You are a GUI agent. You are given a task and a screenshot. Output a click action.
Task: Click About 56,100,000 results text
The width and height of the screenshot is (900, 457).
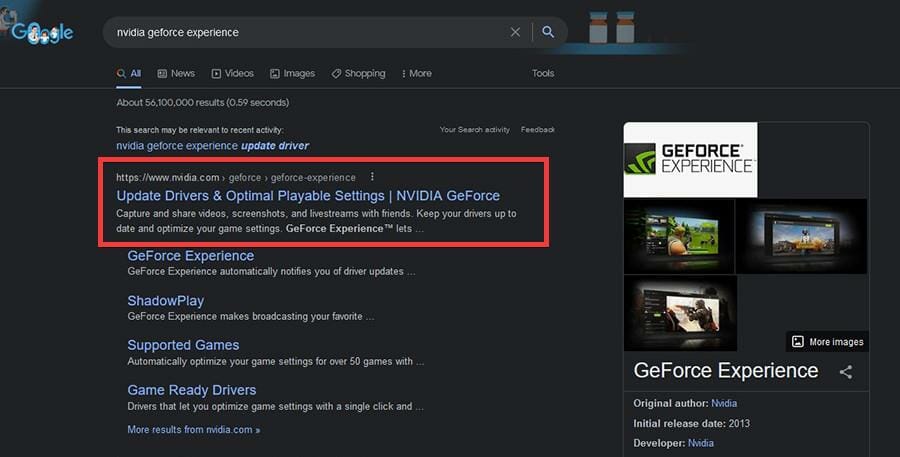(203, 103)
